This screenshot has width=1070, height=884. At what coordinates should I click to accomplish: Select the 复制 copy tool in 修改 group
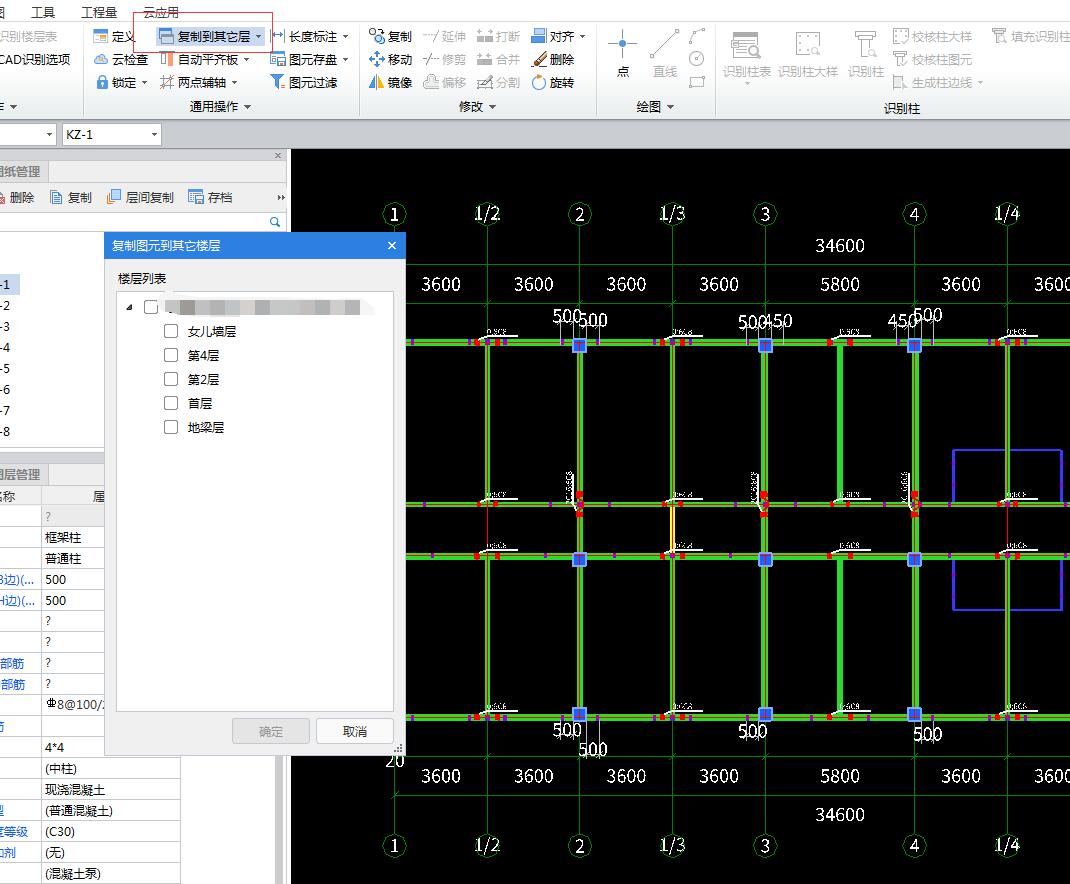point(390,36)
